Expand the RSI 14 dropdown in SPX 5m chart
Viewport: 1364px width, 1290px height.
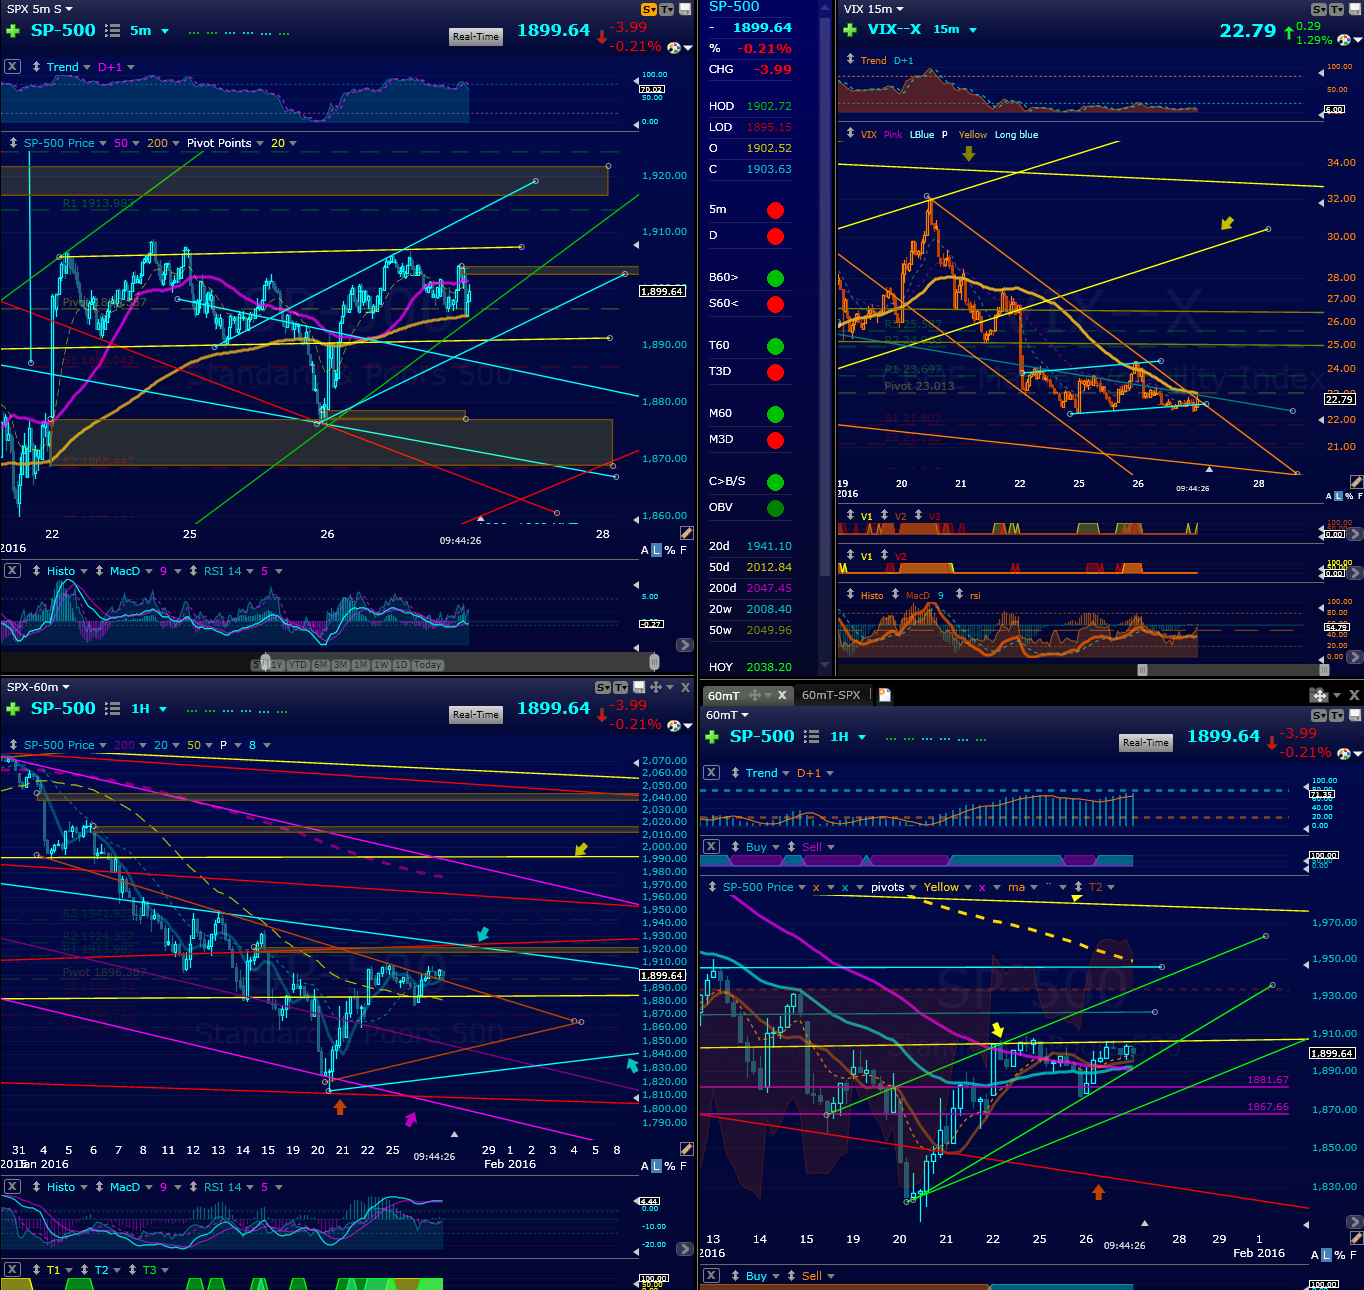point(250,571)
